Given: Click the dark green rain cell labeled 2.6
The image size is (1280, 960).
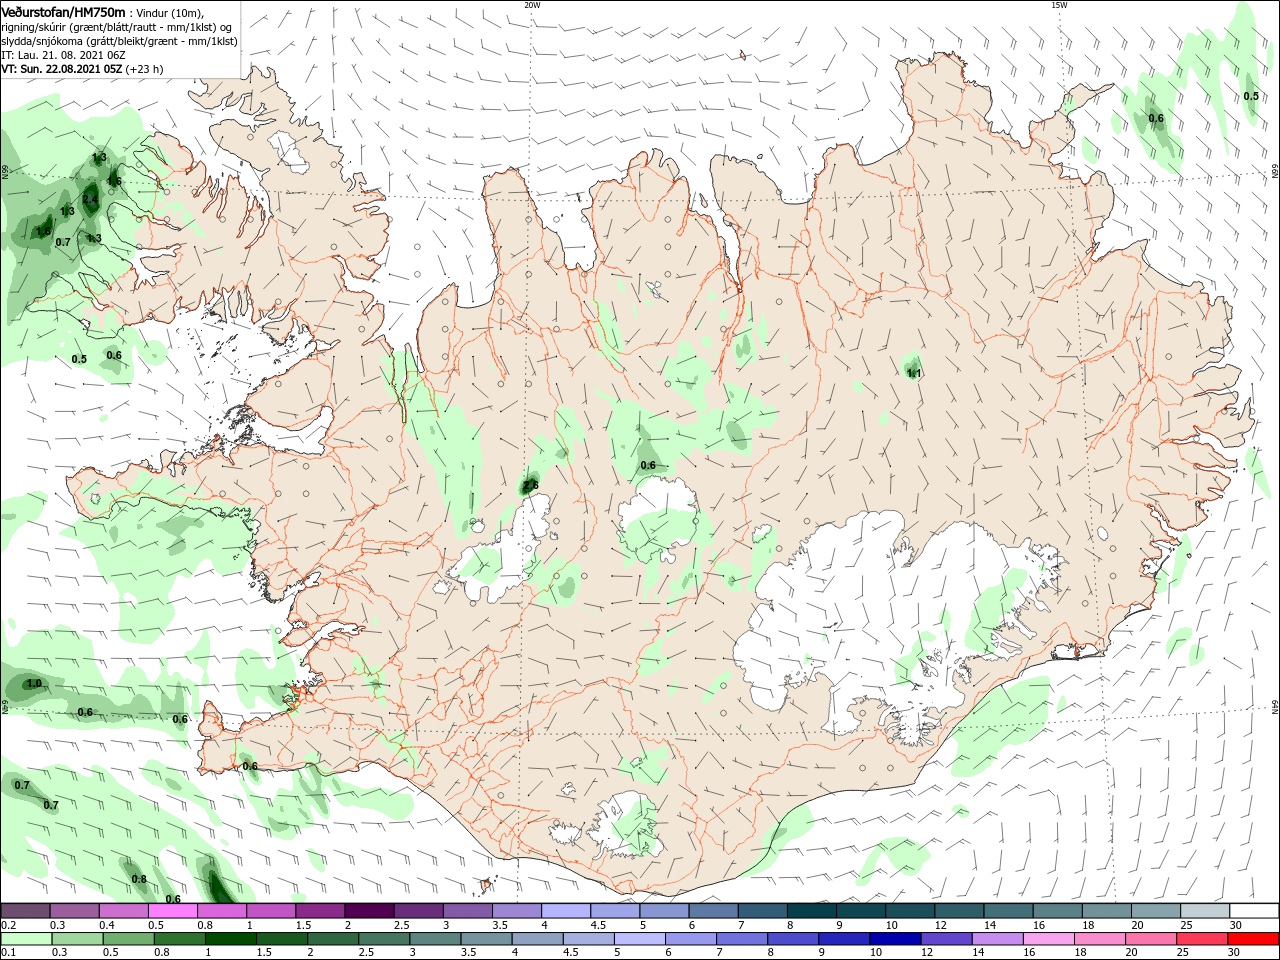Looking at the screenshot, I should tap(528, 485).
